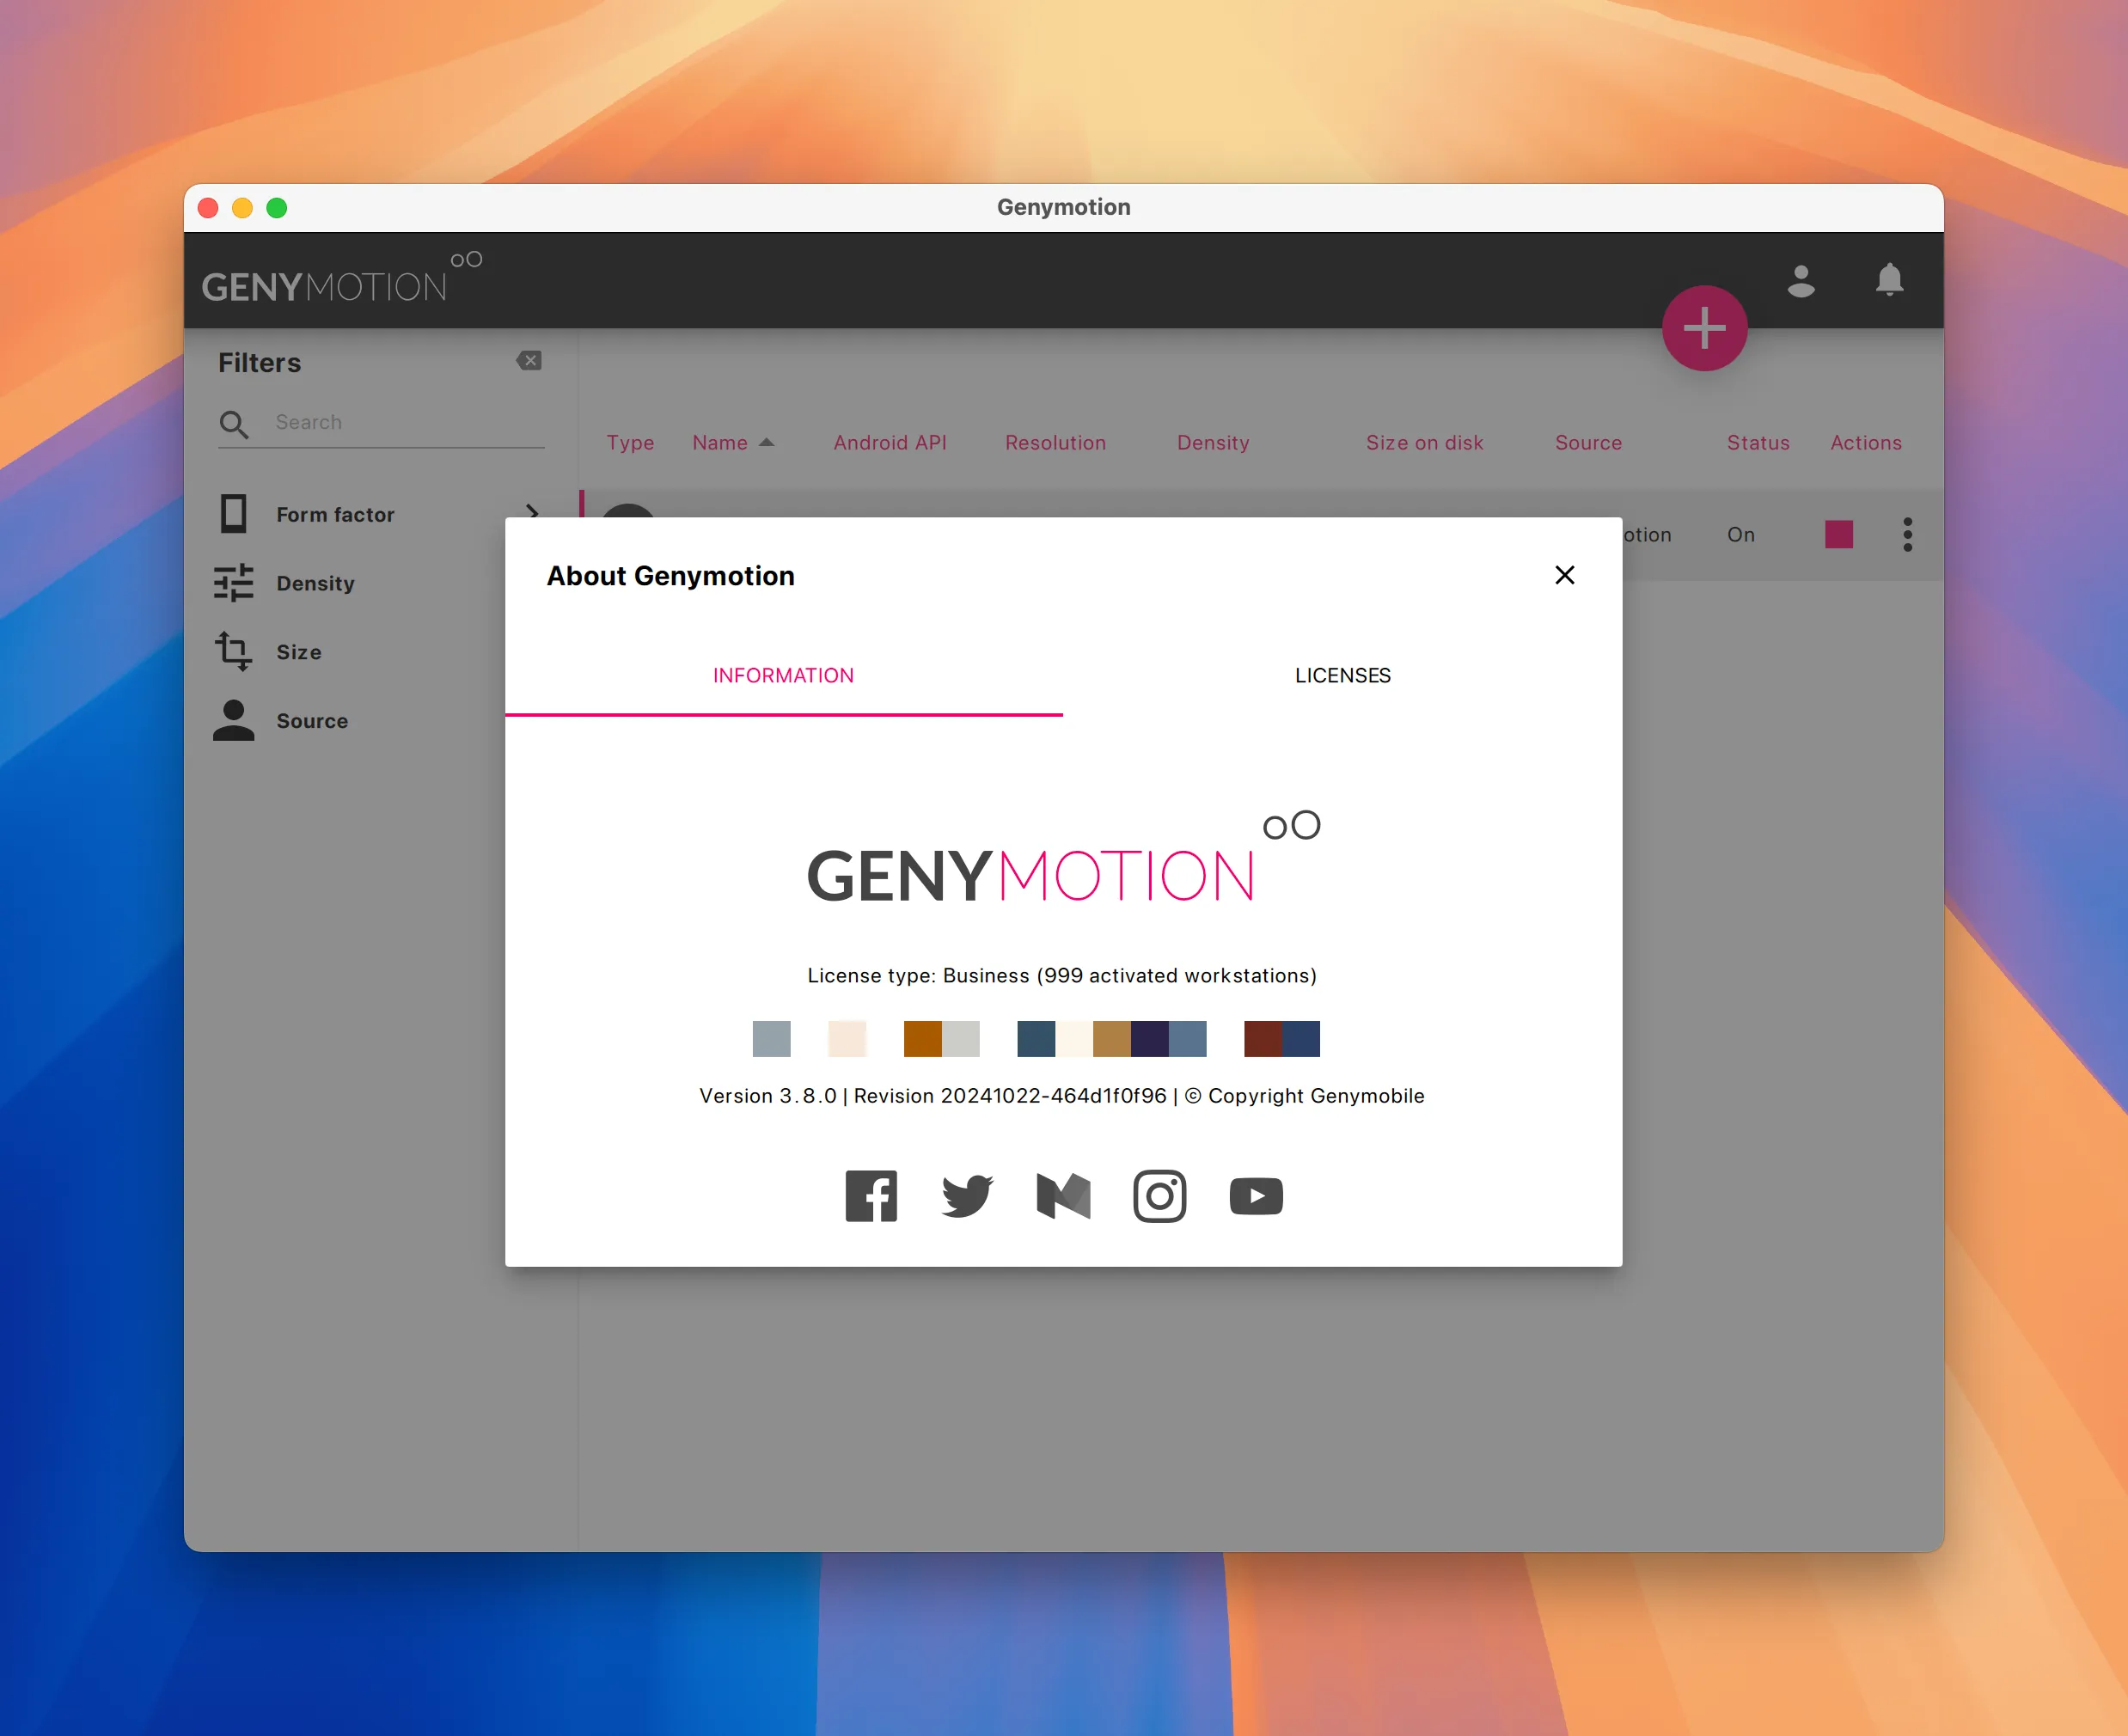Stay on the INFORMATION tab
Screen dimensions: 2128x1736
[x=783, y=675]
